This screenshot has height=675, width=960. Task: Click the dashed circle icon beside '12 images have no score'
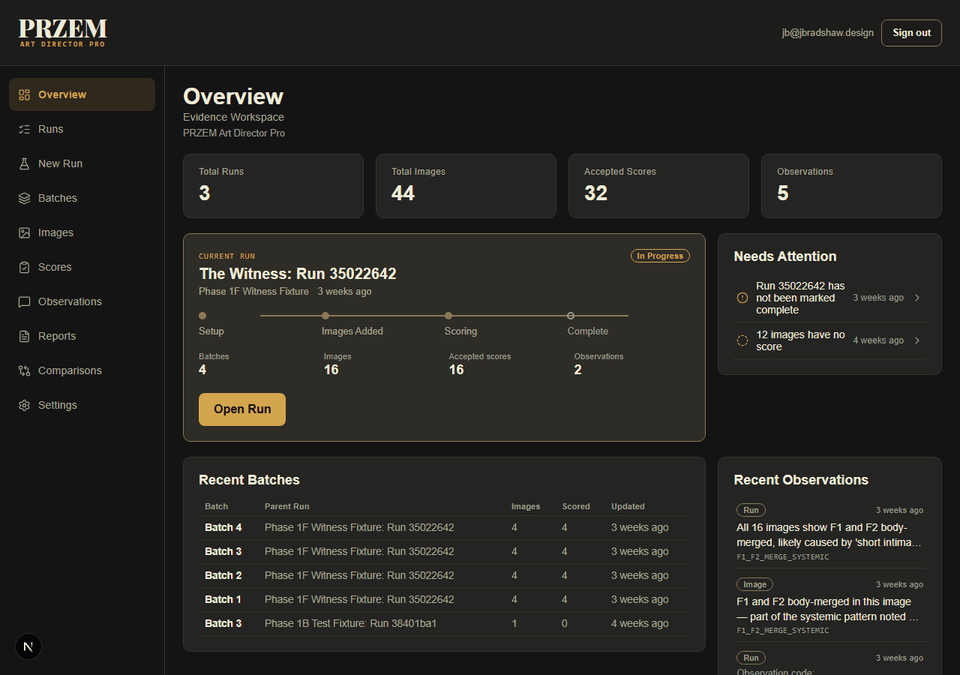[x=742, y=341]
